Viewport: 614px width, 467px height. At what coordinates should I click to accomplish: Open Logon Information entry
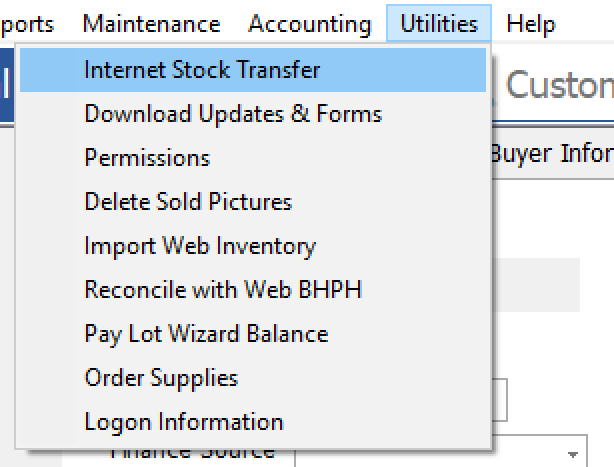point(184,422)
